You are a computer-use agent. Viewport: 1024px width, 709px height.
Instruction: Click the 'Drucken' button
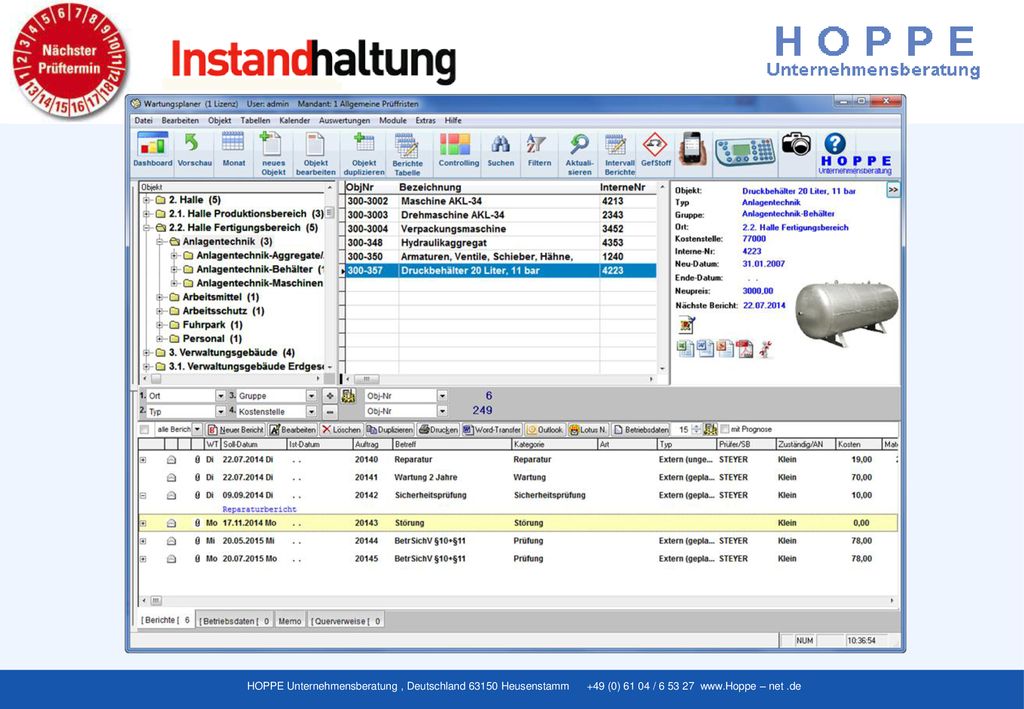pyautogui.click(x=438, y=430)
